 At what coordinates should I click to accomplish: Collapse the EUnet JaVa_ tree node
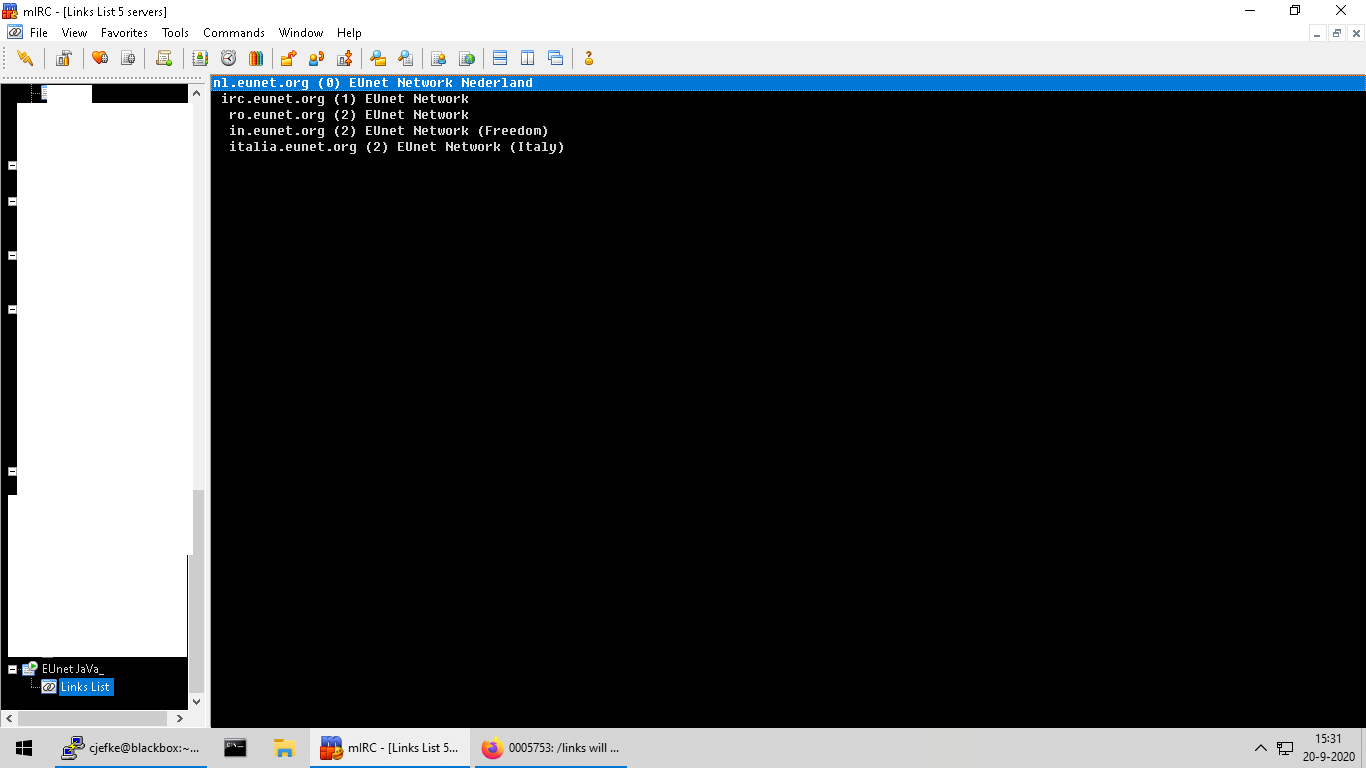pos(13,669)
